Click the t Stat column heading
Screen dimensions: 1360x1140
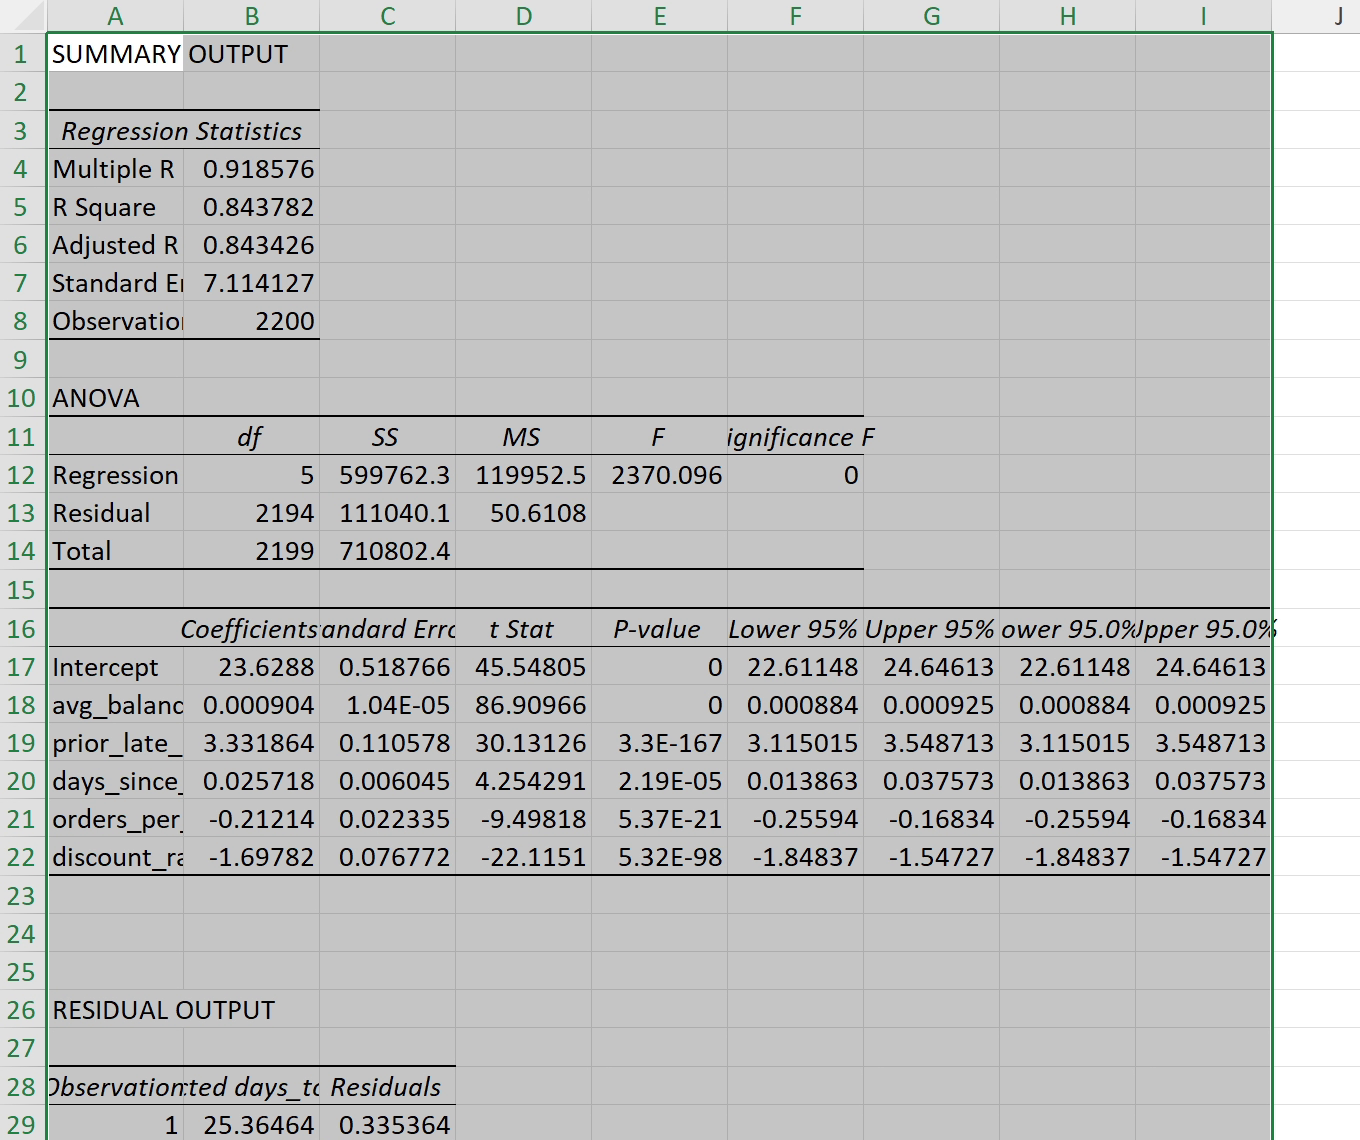tap(523, 629)
